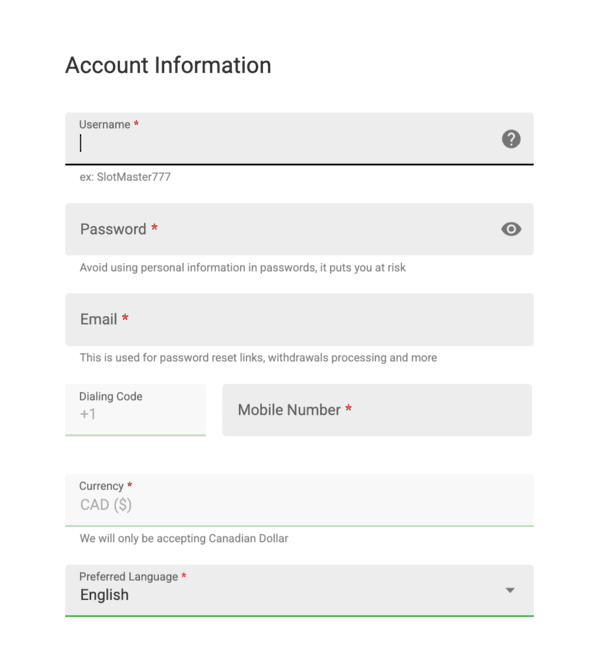The image size is (600, 670).
Task: Select the English value in Preferred Language
Action: click(105, 595)
